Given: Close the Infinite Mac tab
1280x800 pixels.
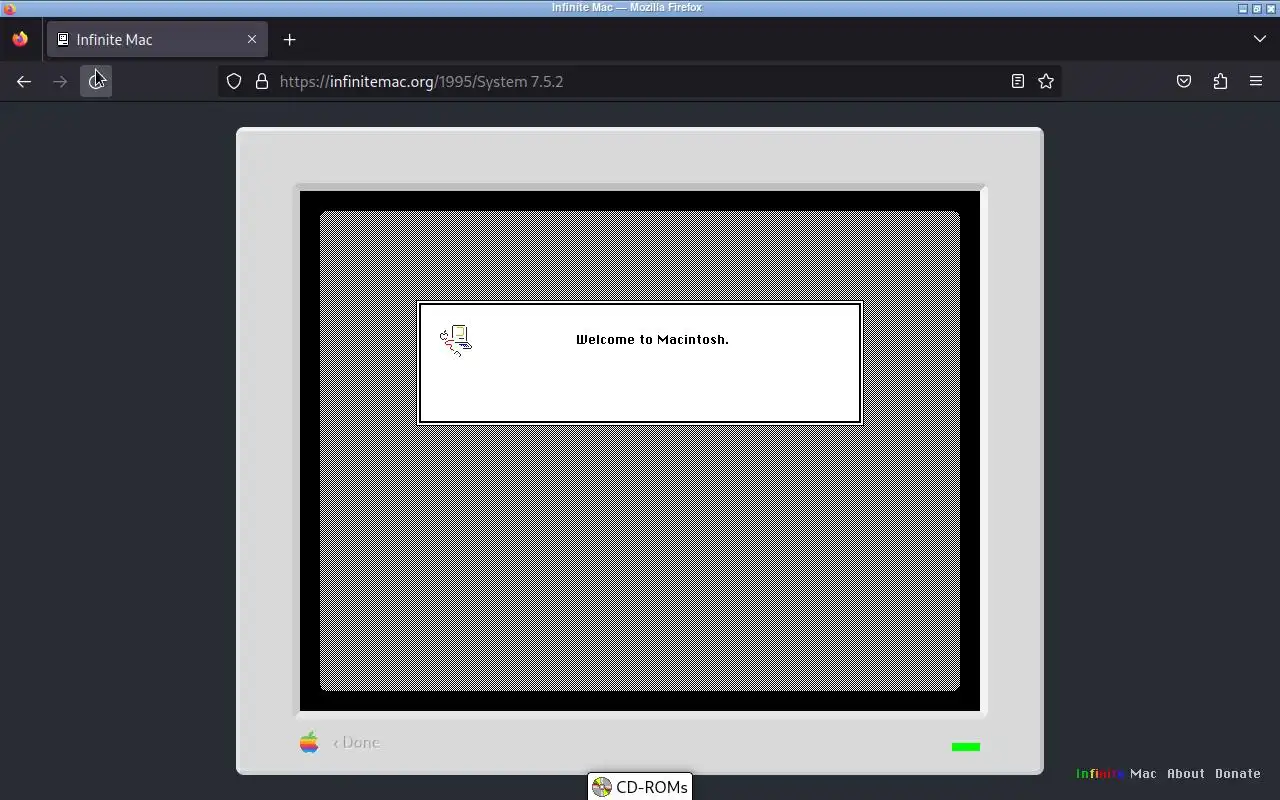Looking at the screenshot, I should [x=252, y=40].
